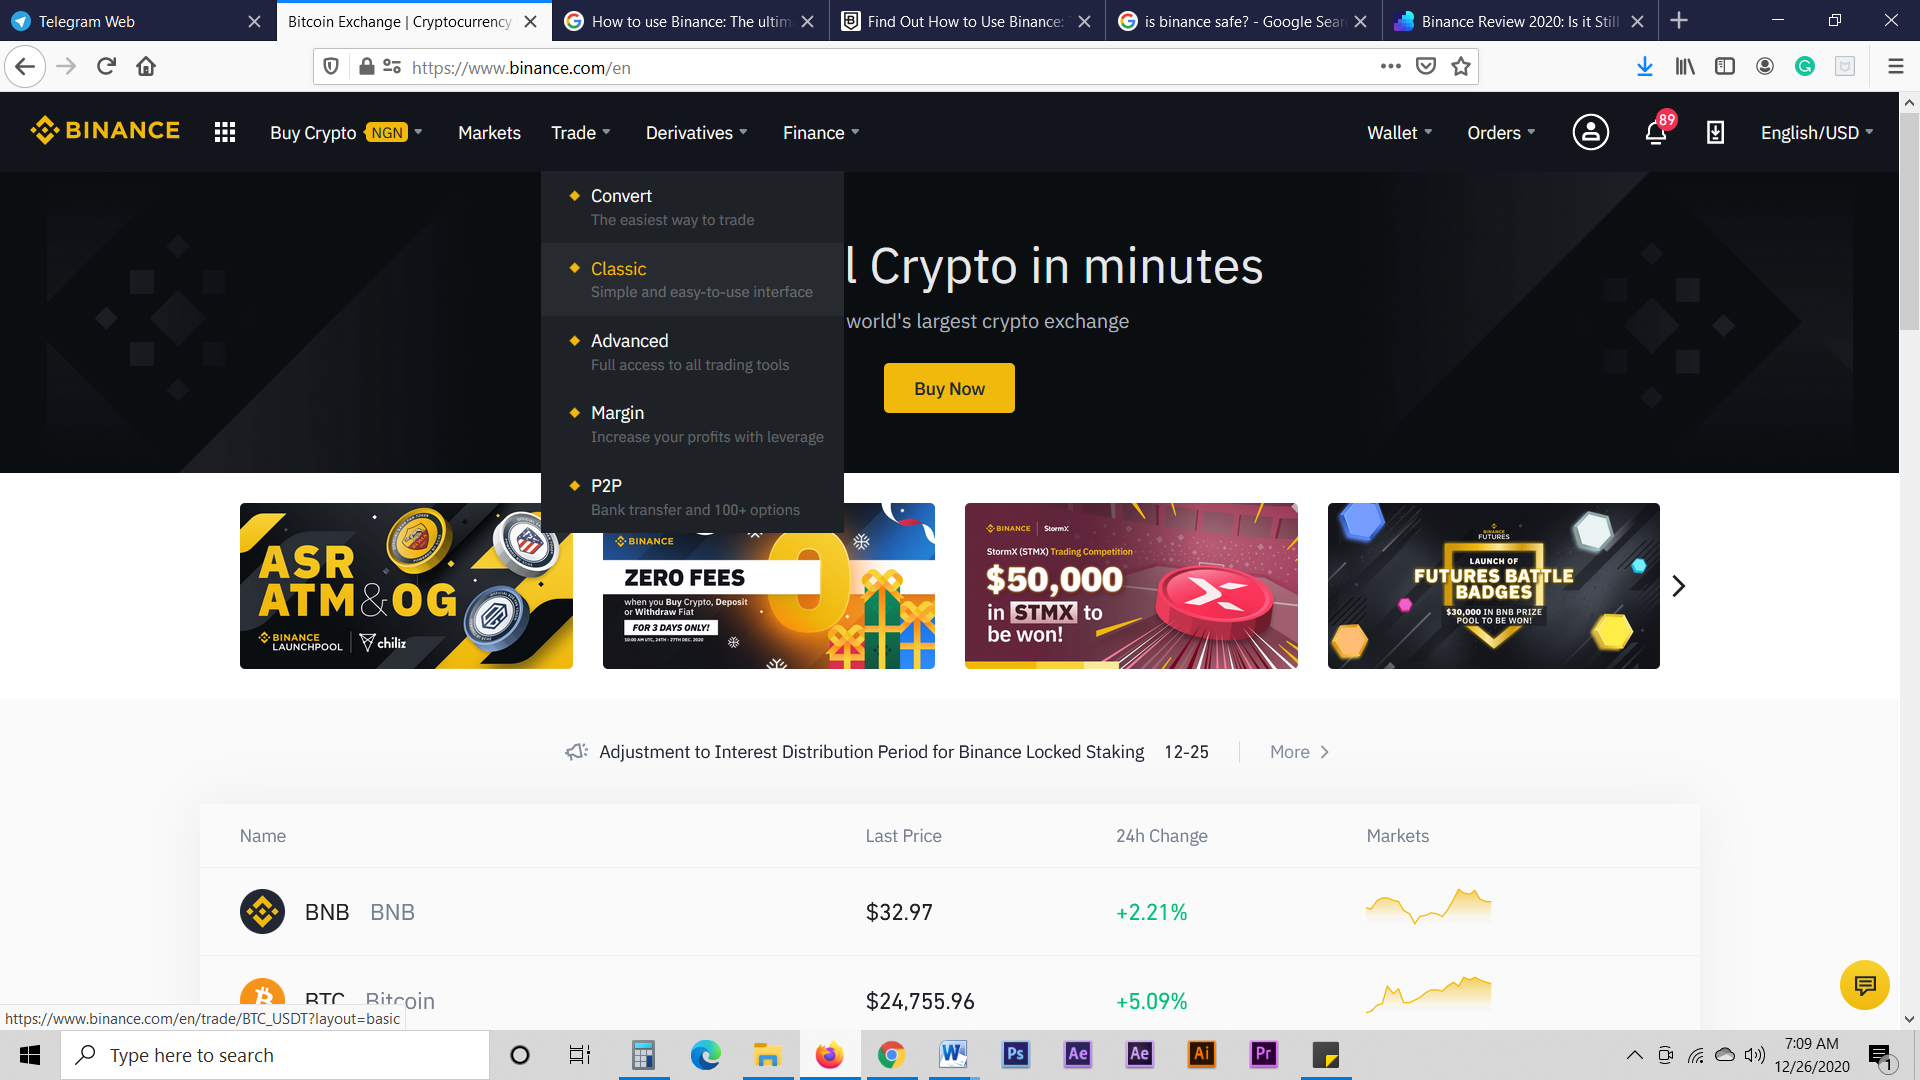The image size is (1920, 1080).
Task: Expand the Derivatives dropdown menu
Action: [695, 132]
